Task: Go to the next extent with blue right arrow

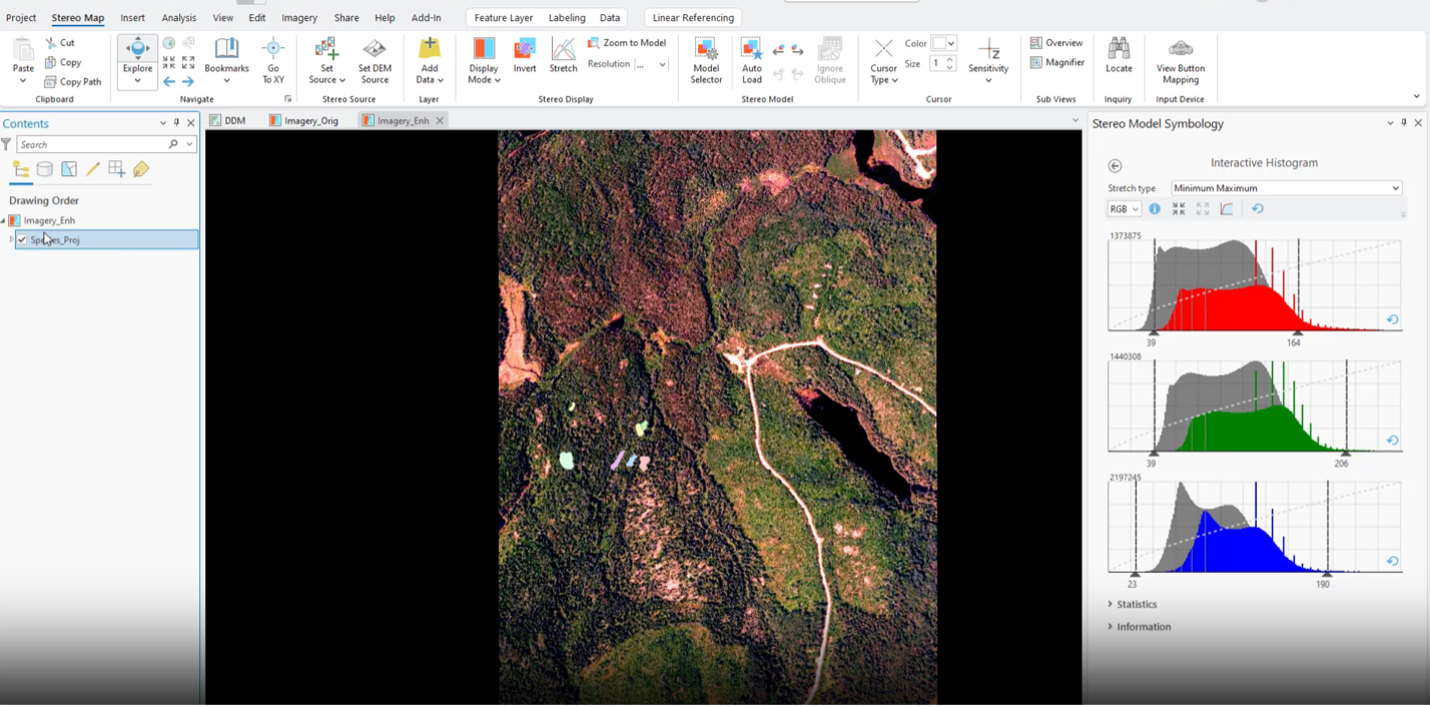Action: [188, 81]
